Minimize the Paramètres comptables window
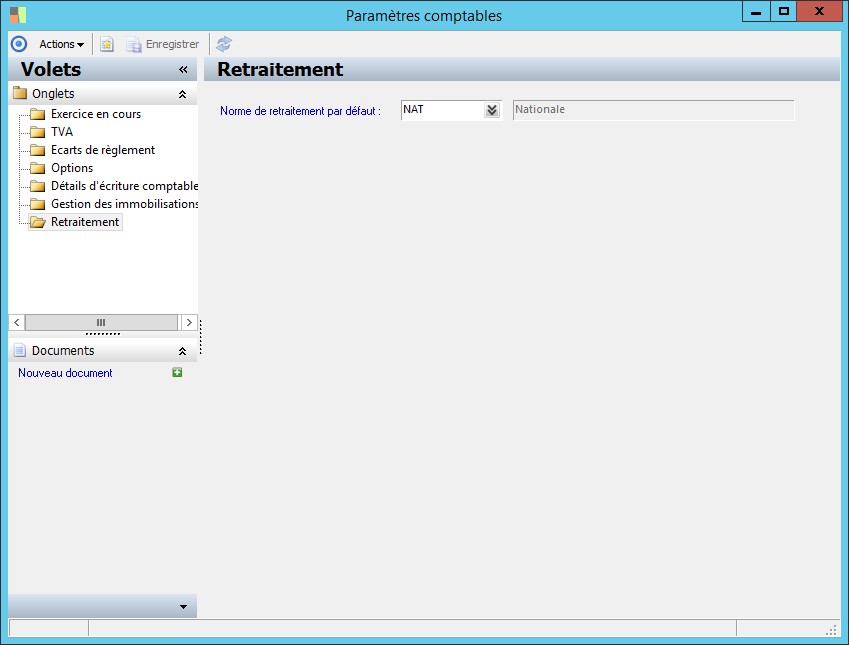The height and width of the screenshot is (645, 849). [756, 12]
